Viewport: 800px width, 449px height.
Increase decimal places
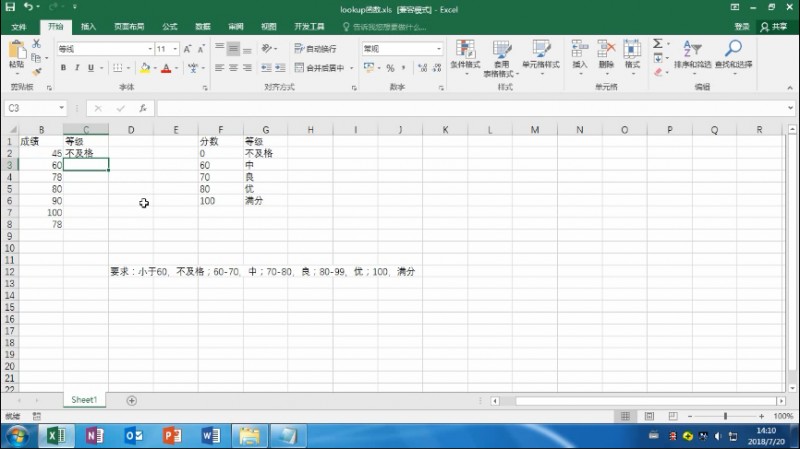(x=422, y=68)
